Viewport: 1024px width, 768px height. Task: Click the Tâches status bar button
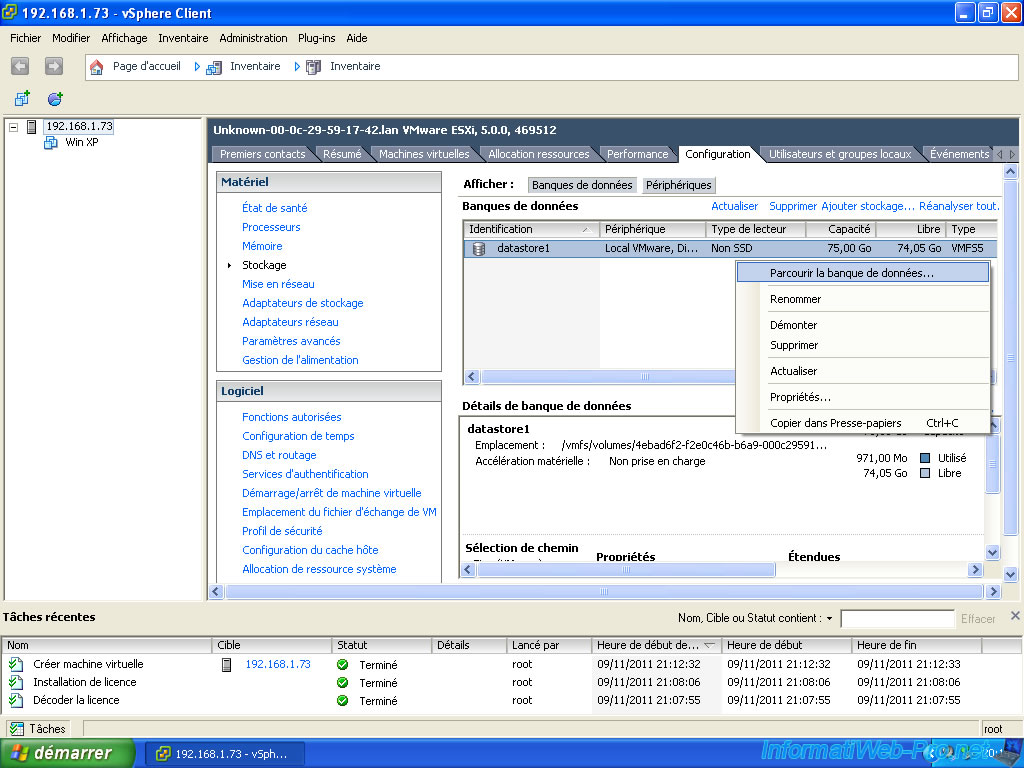click(38, 729)
